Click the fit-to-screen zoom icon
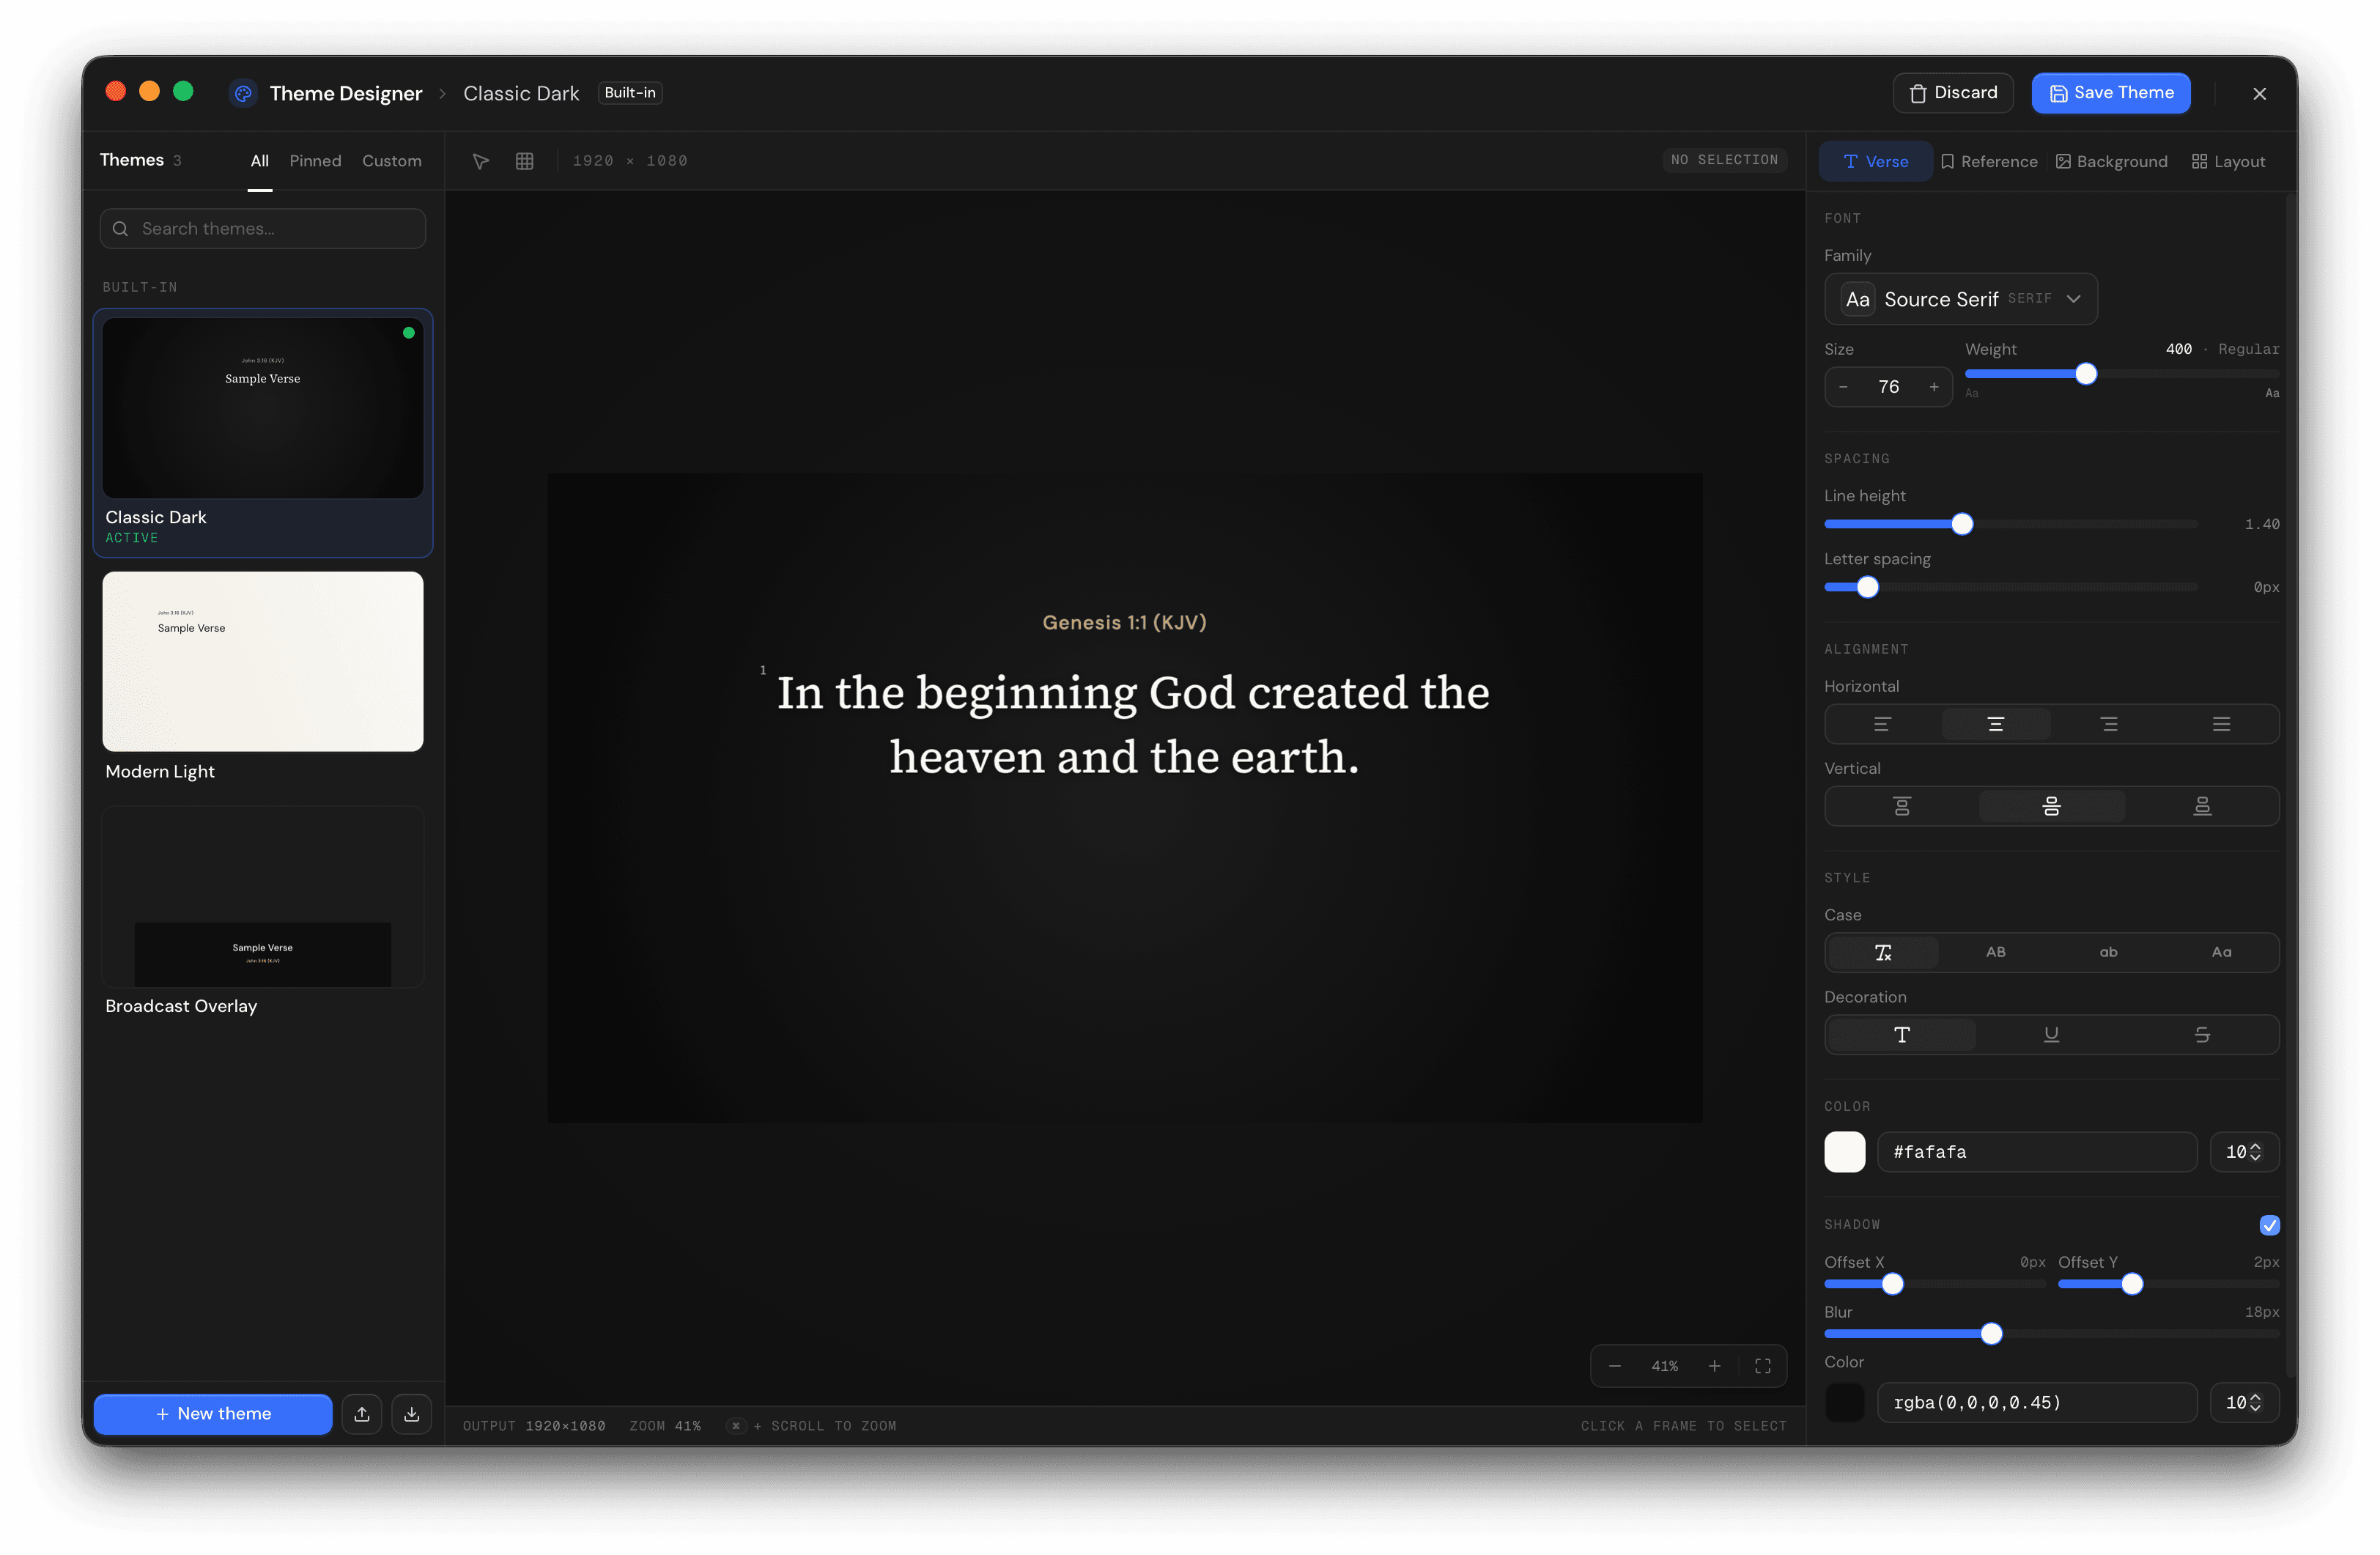Screen dimensions: 2380x1555 coord(1763,1366)
